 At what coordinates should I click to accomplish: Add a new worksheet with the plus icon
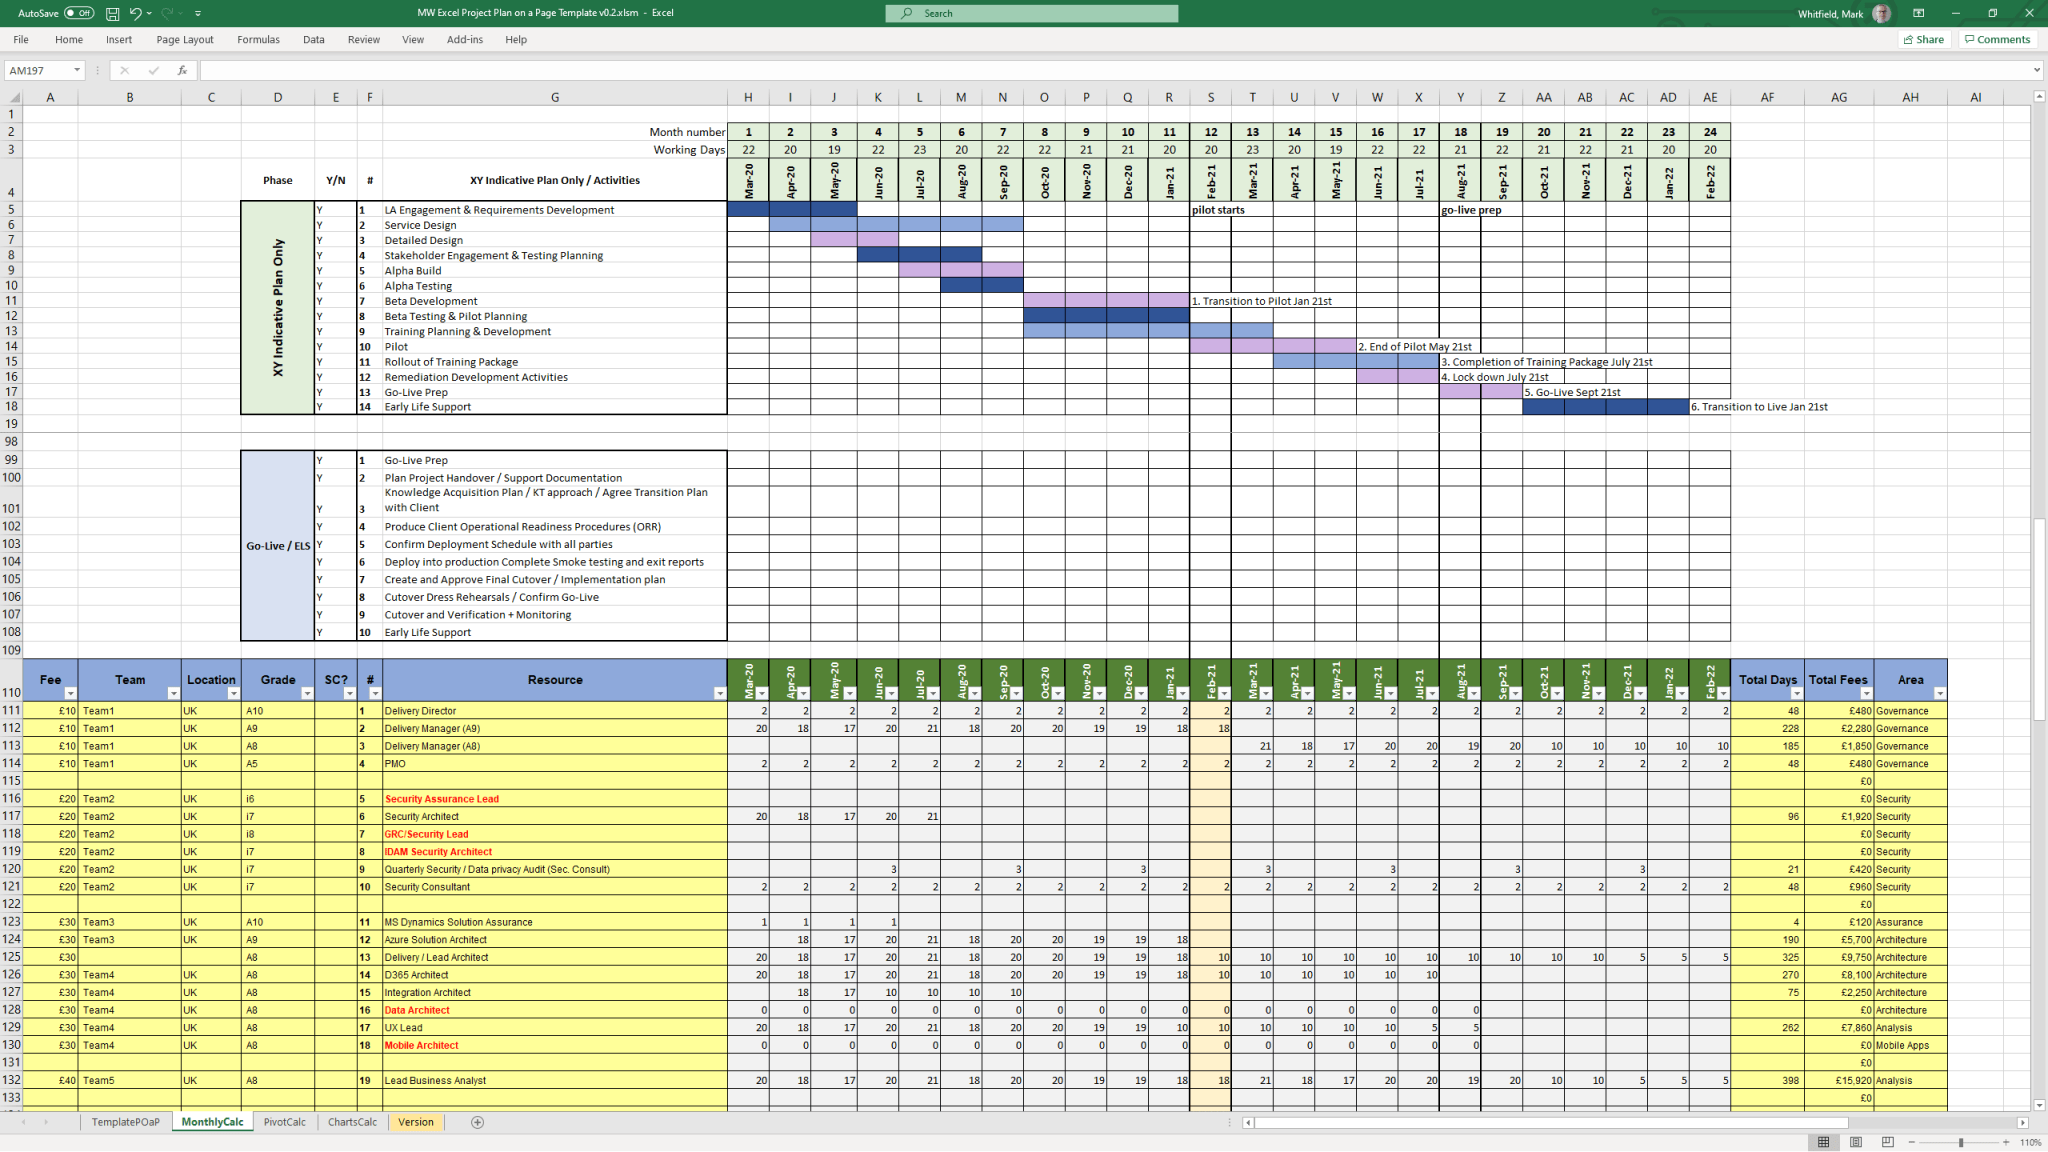pyautogui.click(x=478, y=1122)
